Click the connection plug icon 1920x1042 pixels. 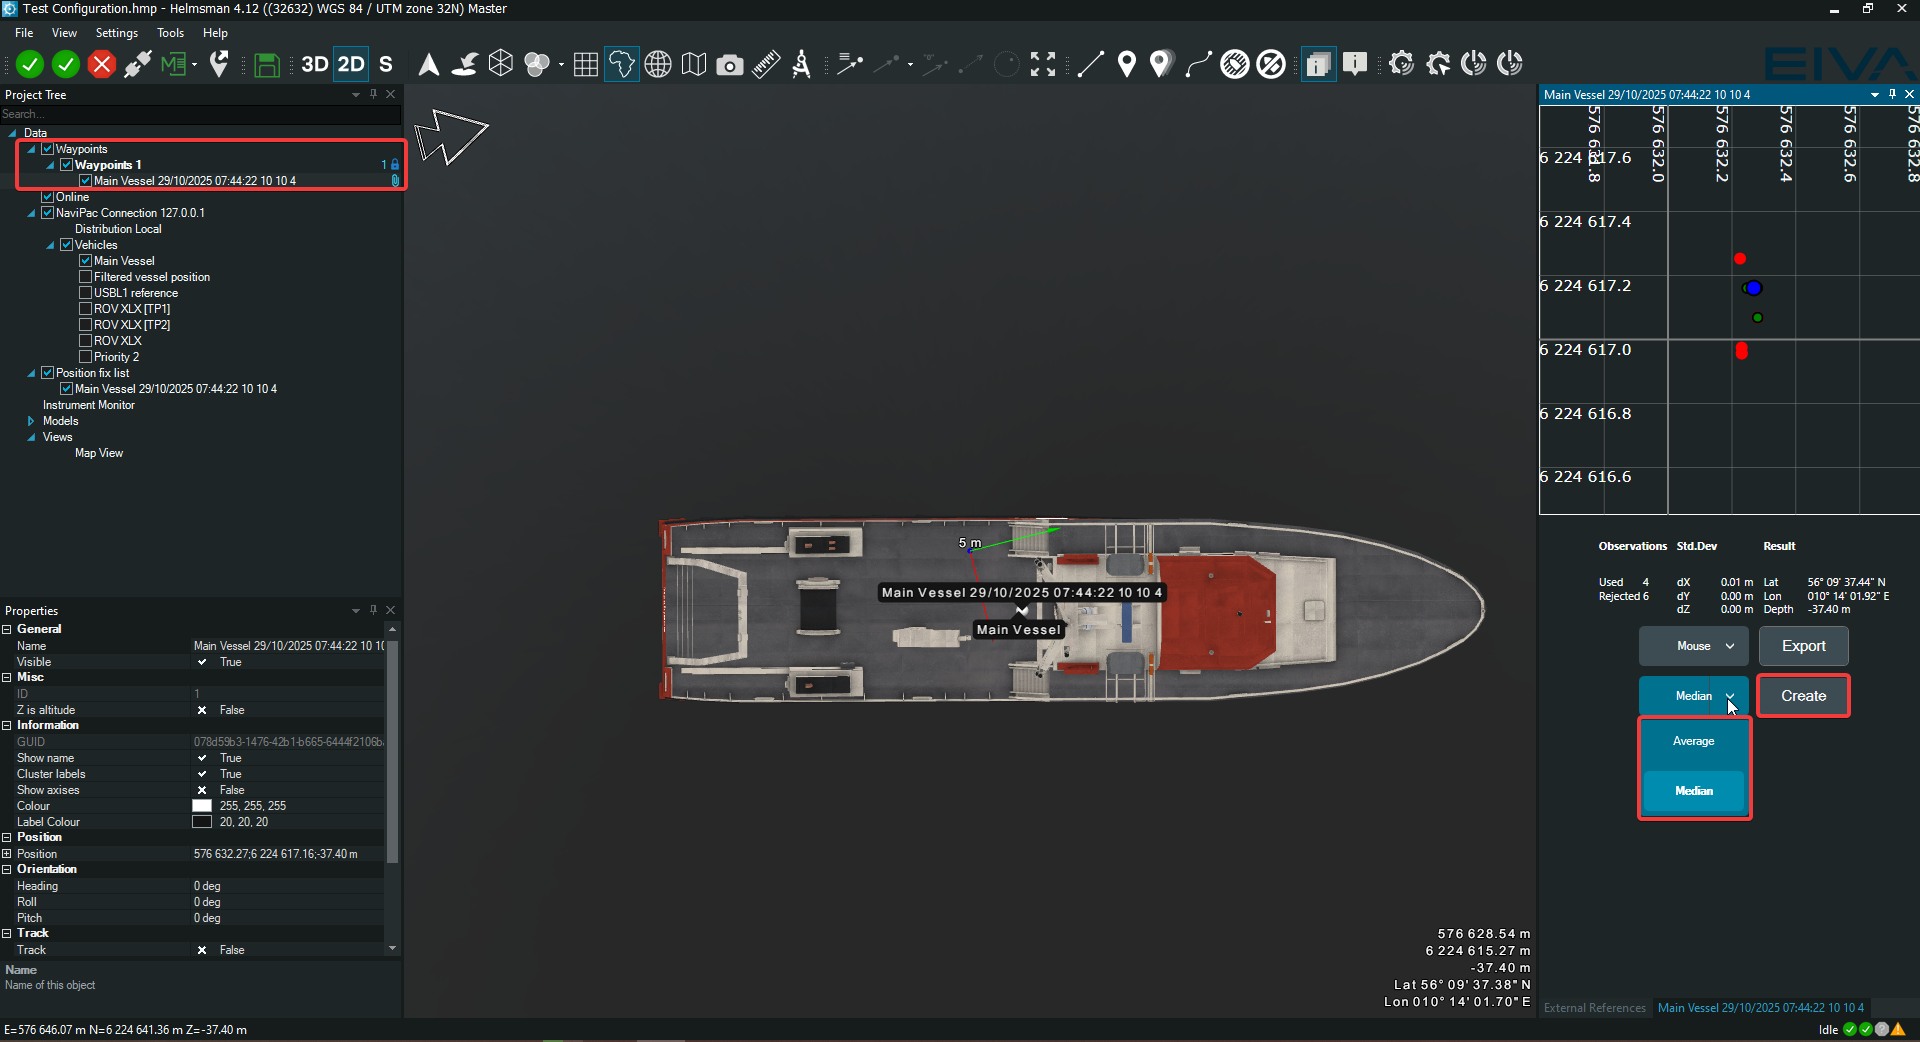click(137, 65)
